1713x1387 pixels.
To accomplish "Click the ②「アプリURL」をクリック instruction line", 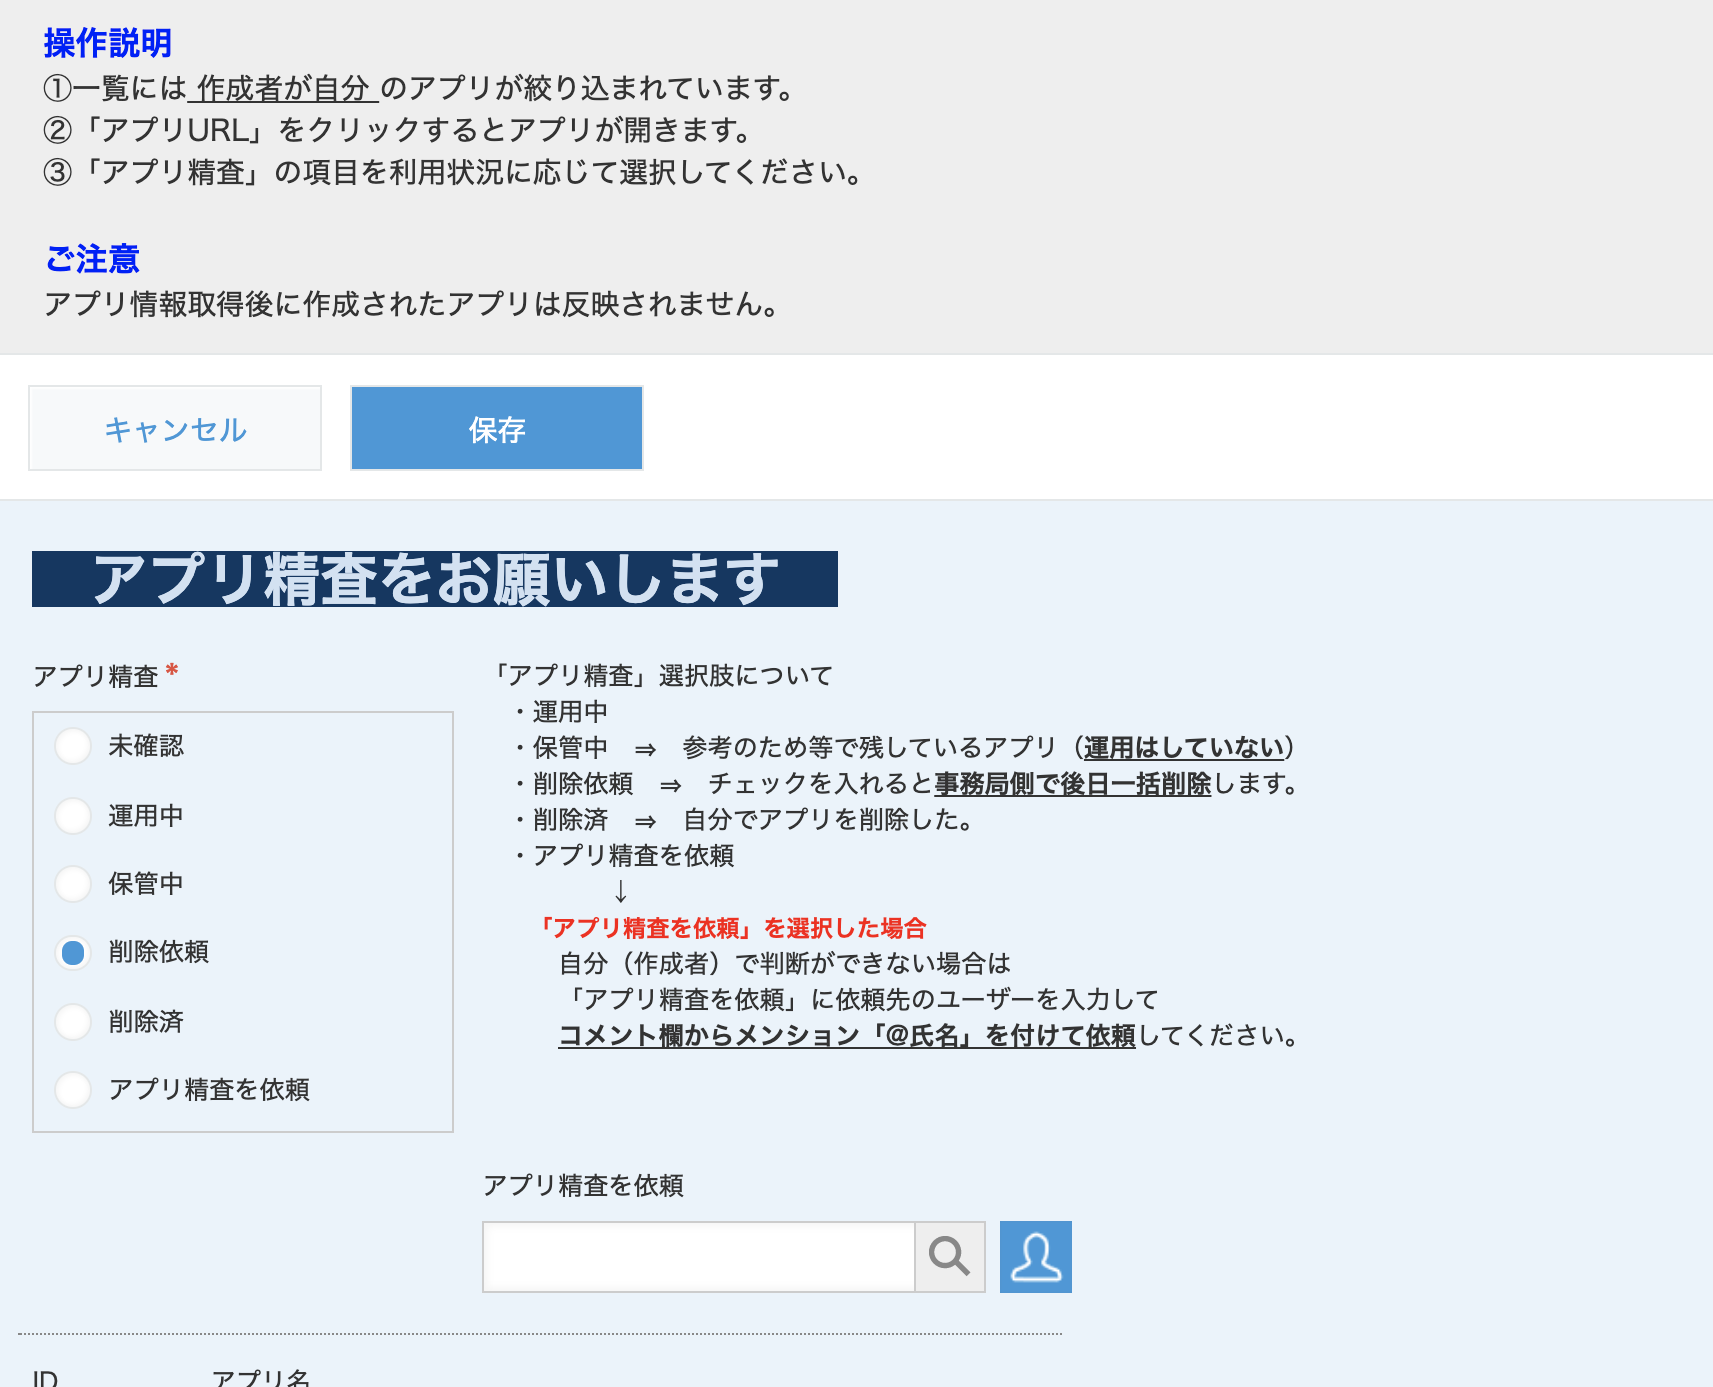I will (x=397, y=130).
